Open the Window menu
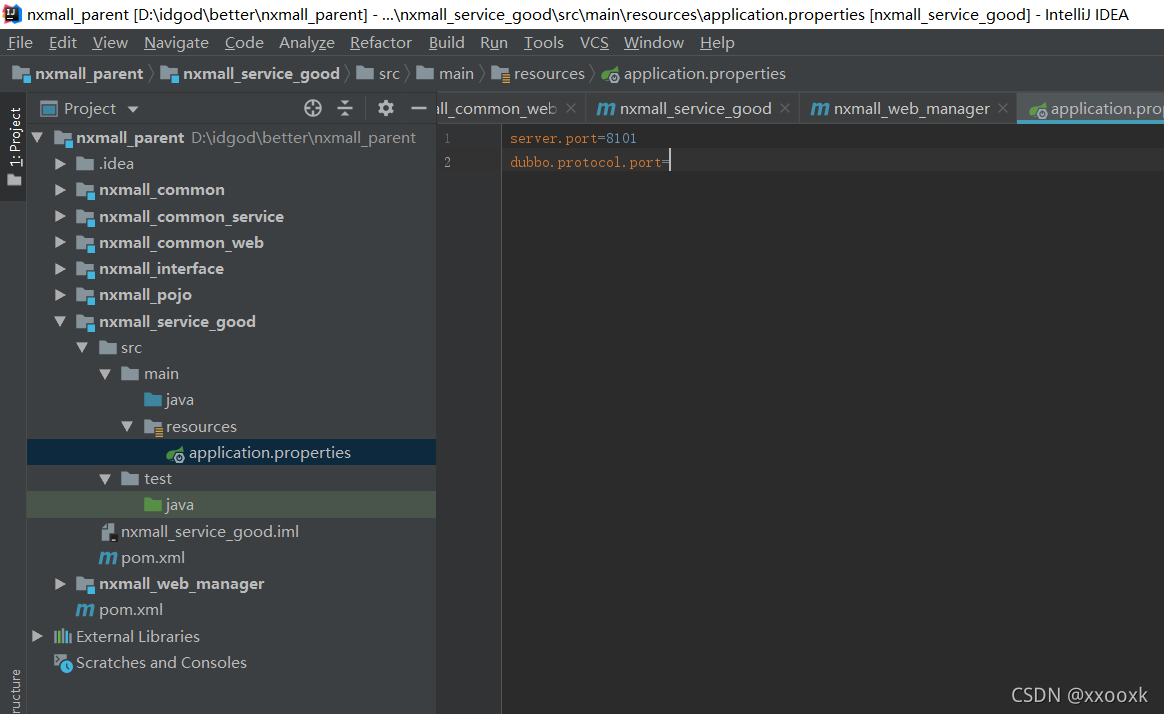The width and height of the screenshot is (1164, 714). coord(653,43)
